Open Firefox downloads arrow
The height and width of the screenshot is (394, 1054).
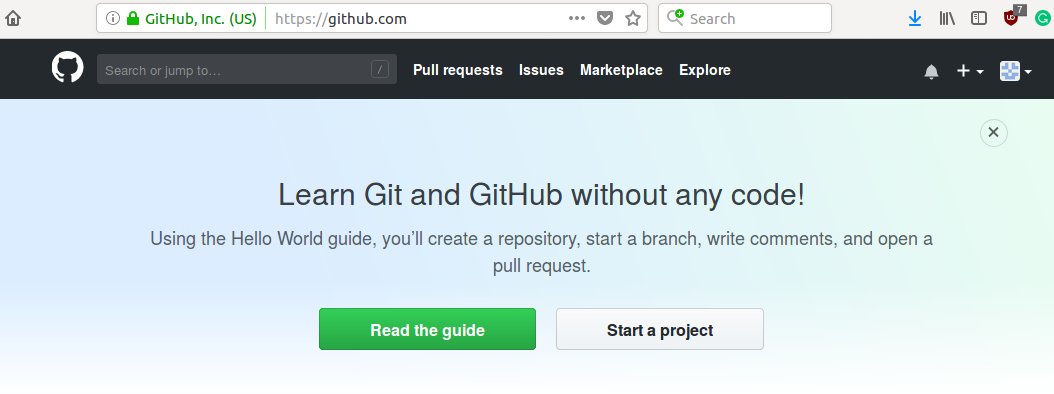[914, 19]
